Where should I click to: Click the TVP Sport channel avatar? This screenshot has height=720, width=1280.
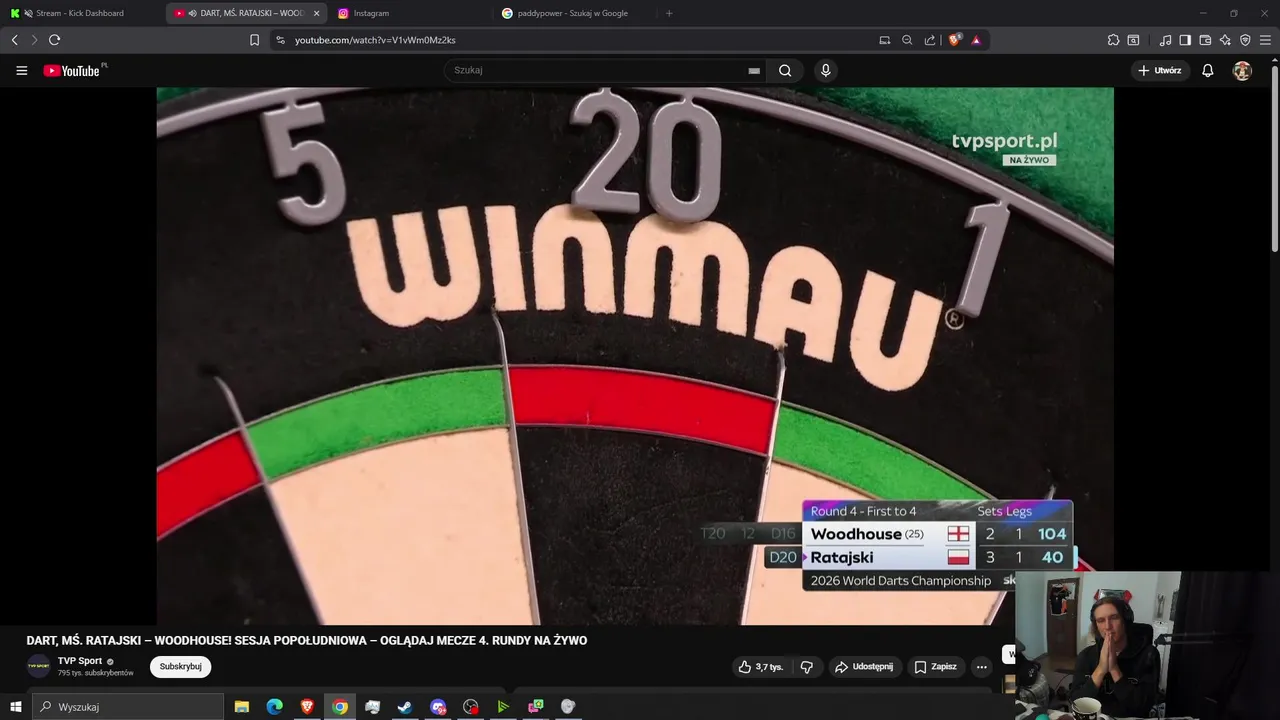pos(38,667)
